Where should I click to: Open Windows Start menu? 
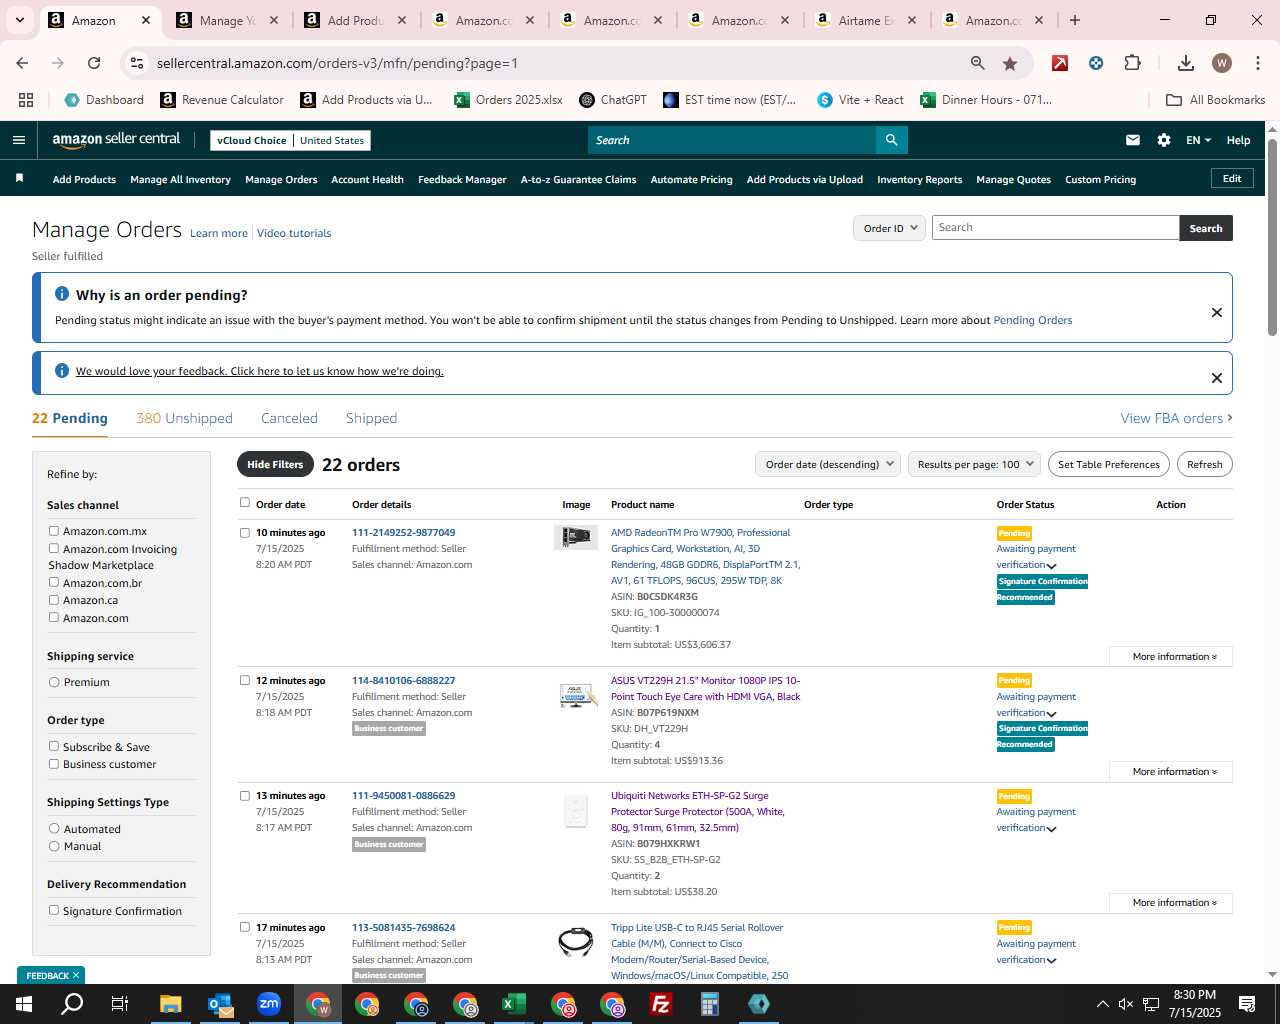24,1004
